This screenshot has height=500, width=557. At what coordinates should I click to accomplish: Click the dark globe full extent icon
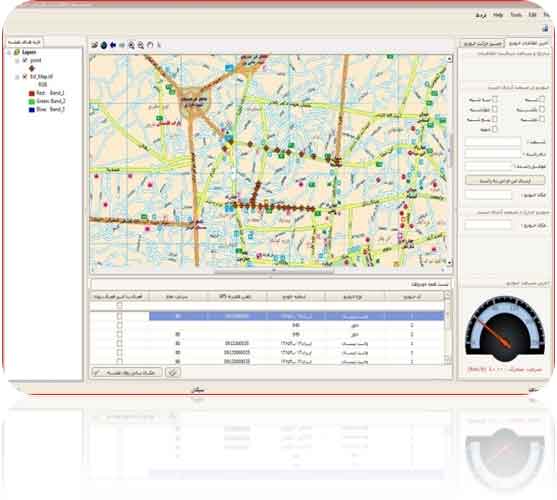point(104,45)
